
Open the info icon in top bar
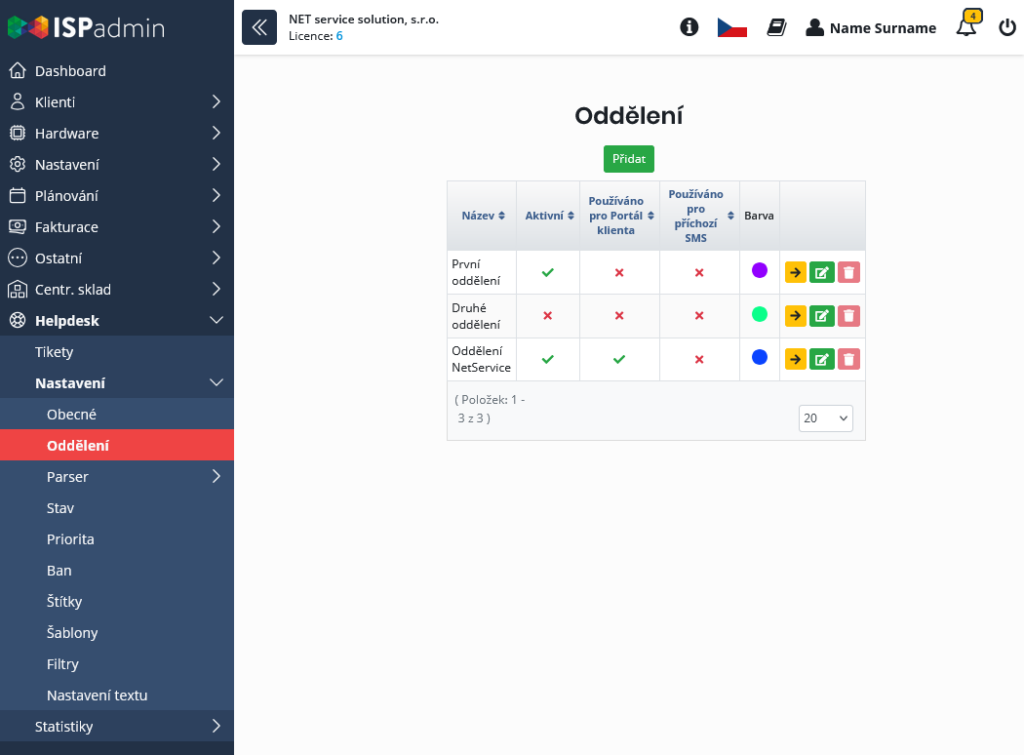pyautogui.click(x=689, y=27)
